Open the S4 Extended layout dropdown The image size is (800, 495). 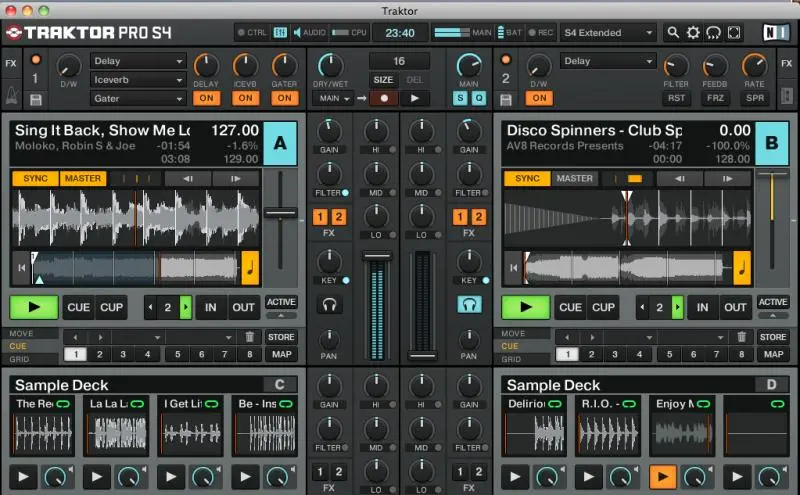click(x=608, y=33)
